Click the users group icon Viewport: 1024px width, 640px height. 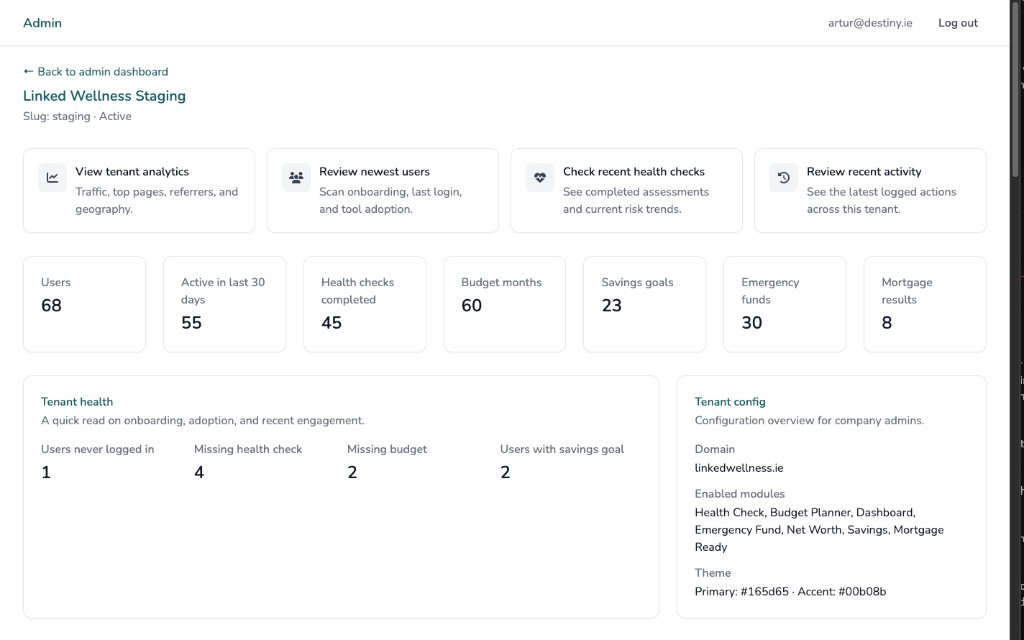[x=296, y=178]
